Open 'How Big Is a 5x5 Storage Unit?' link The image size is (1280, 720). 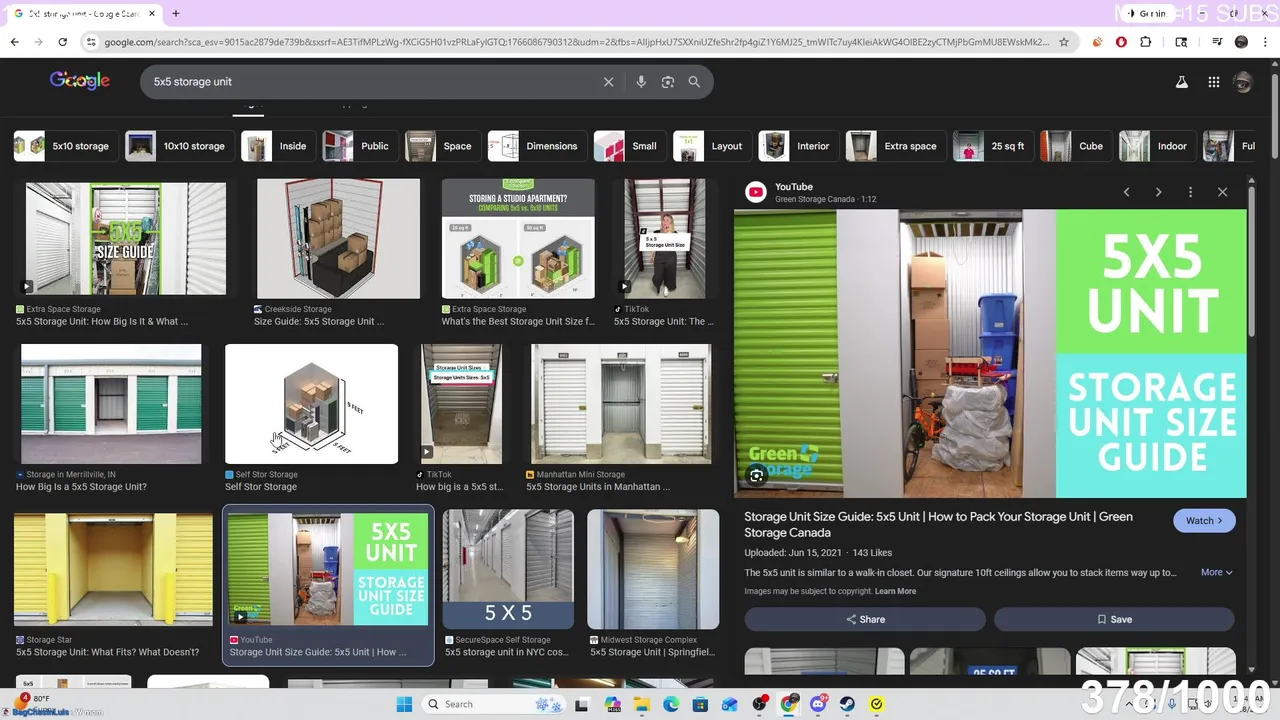tap(81, 487)
